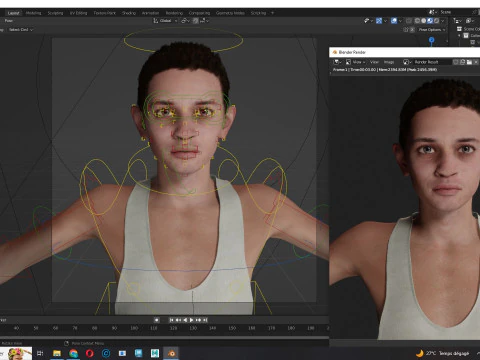Open the View mode dropdown in render window

tap(355, 62)
